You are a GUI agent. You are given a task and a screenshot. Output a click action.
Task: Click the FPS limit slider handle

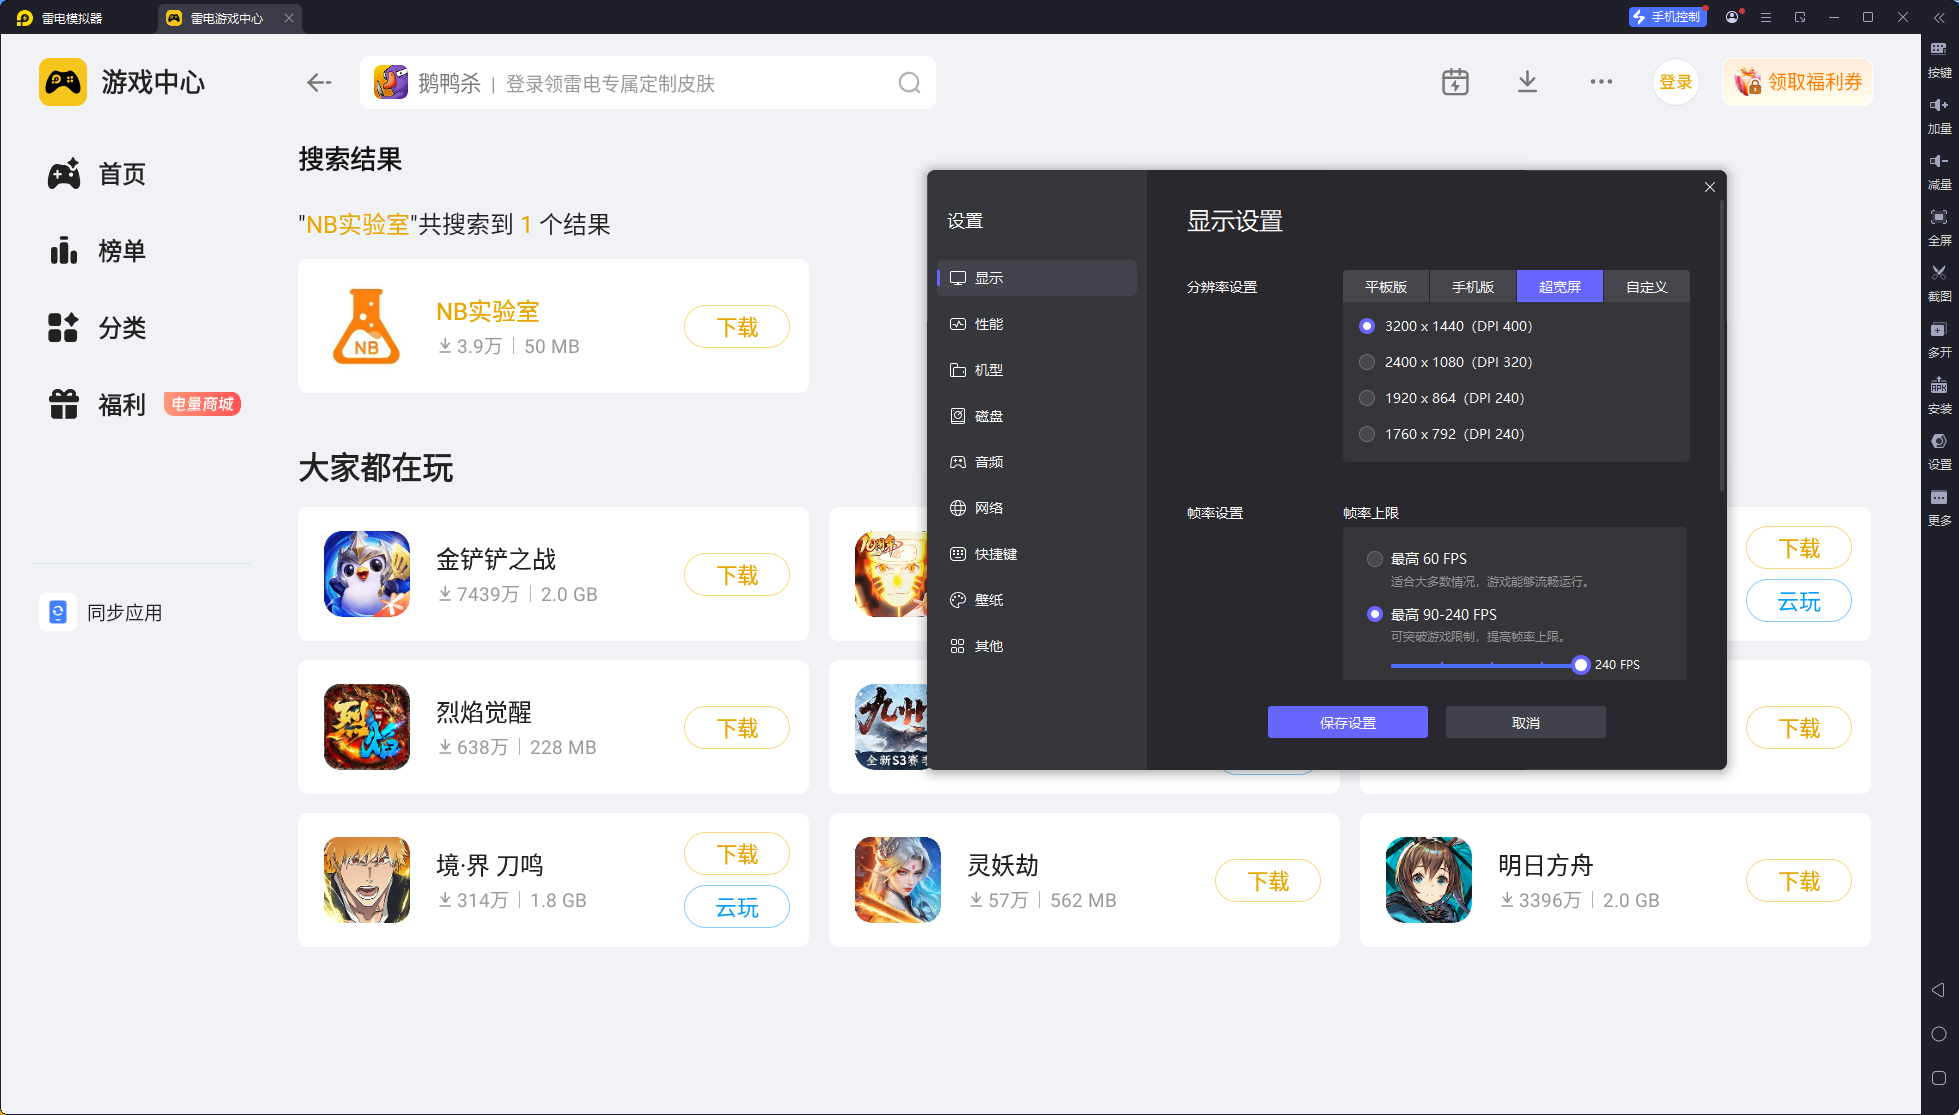pos(1580,665)
